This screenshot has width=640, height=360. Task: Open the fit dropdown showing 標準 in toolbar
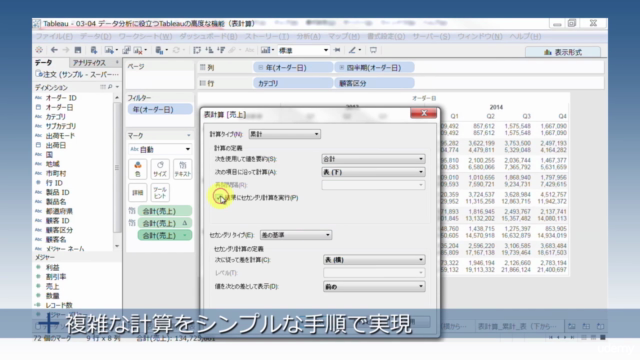click(x=303, y=50)
